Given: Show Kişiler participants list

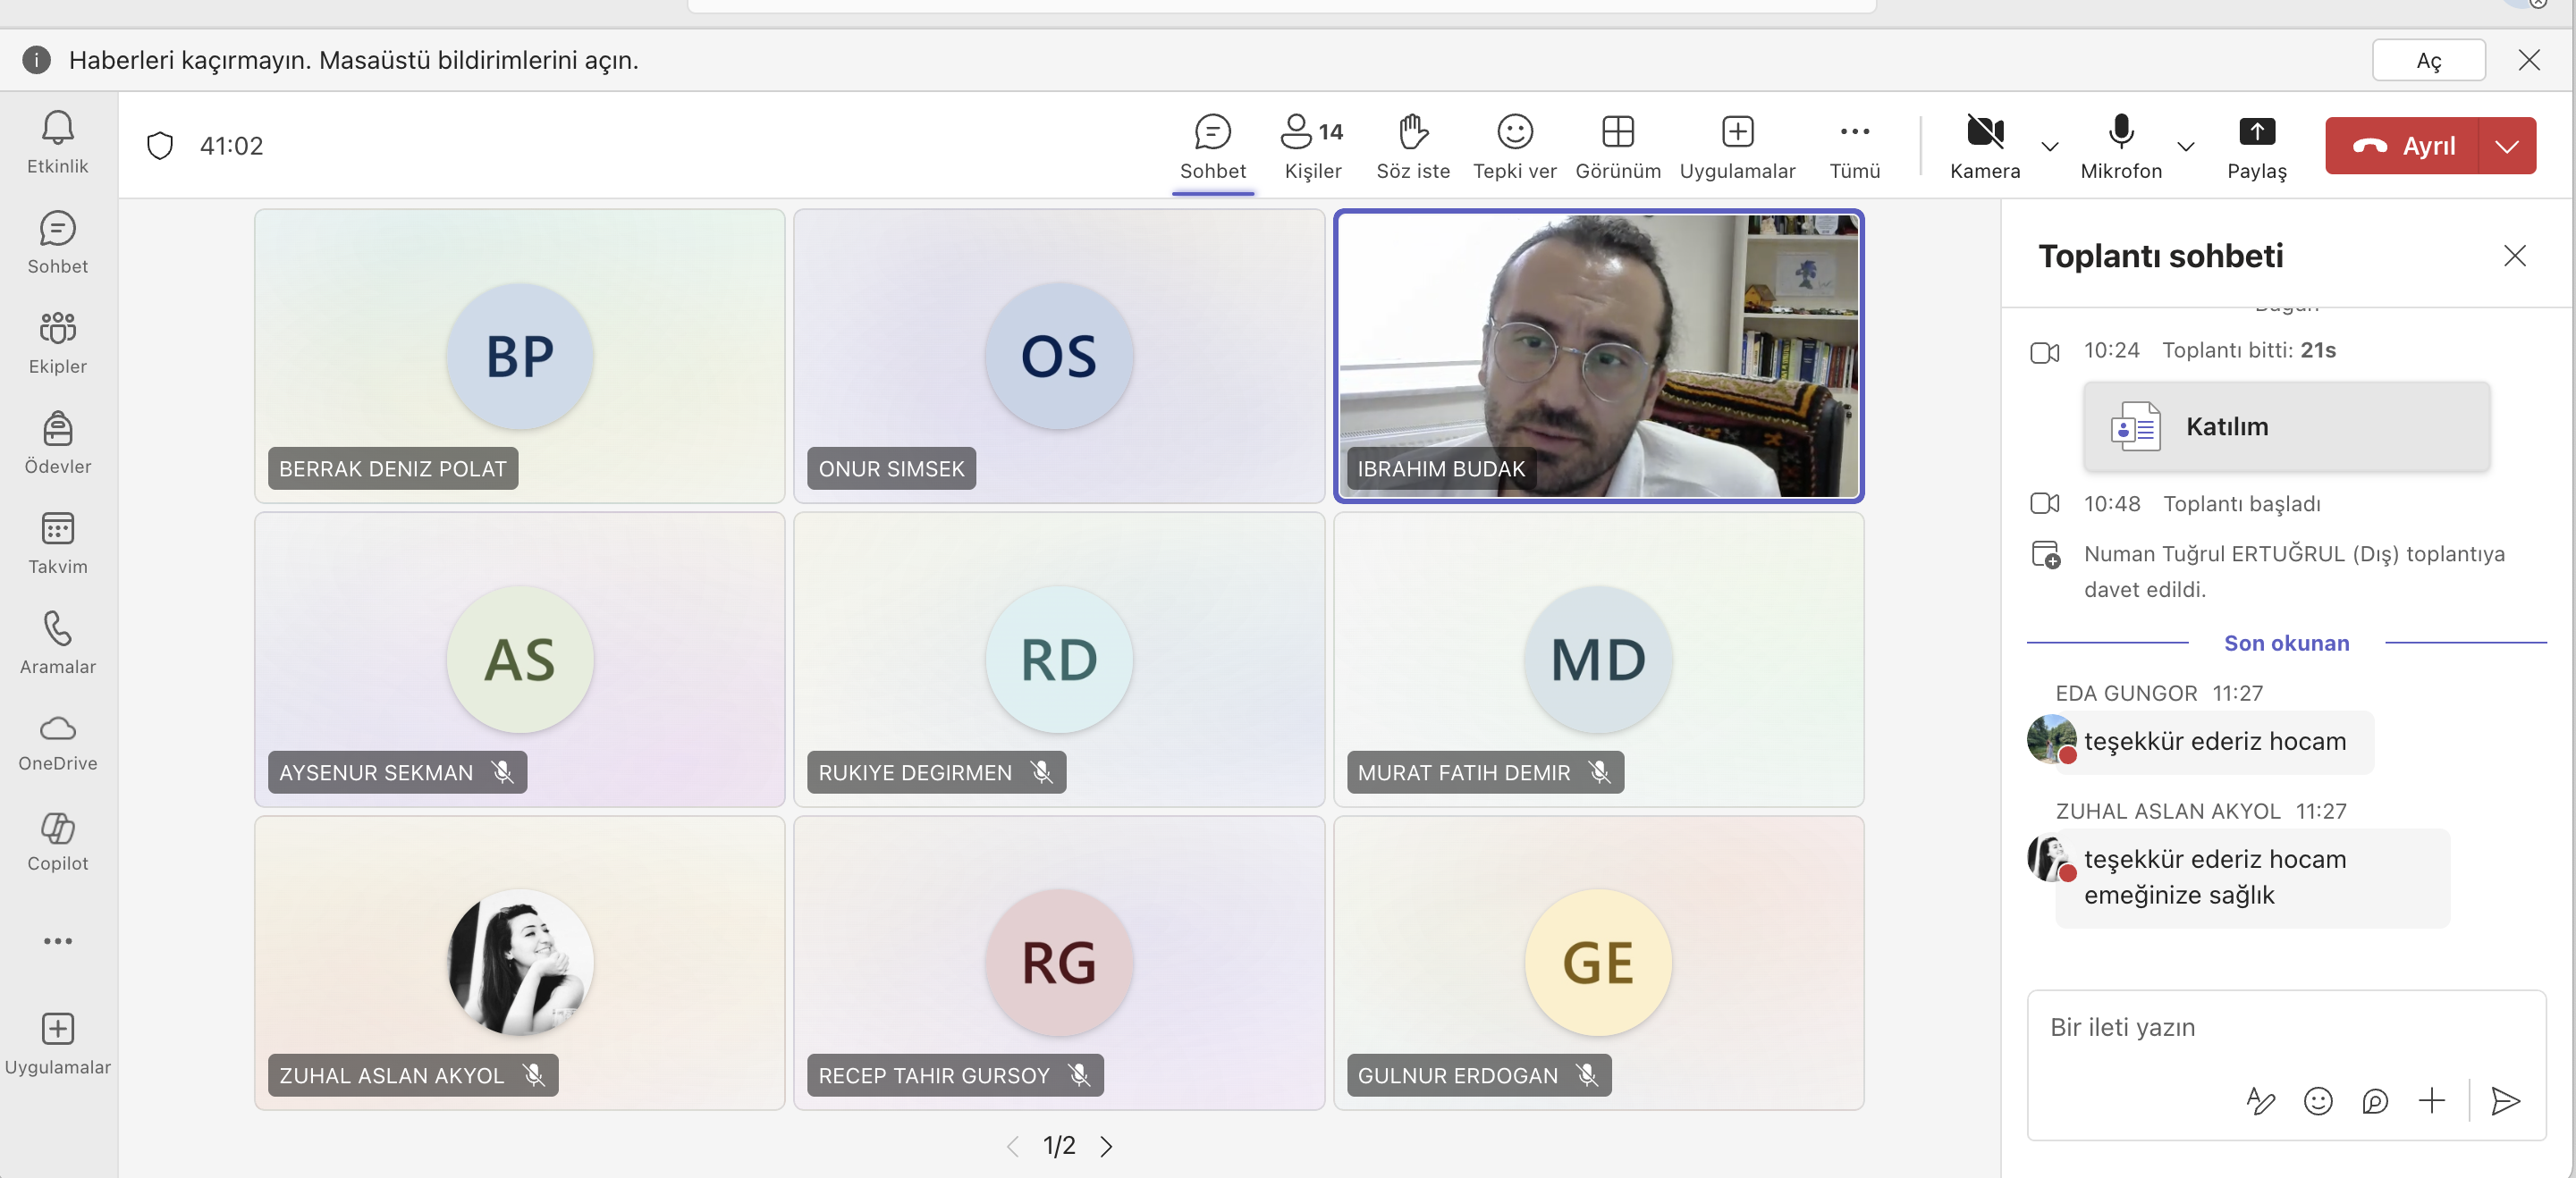Looking at the screenshot, I should [x=1312, y=147].
